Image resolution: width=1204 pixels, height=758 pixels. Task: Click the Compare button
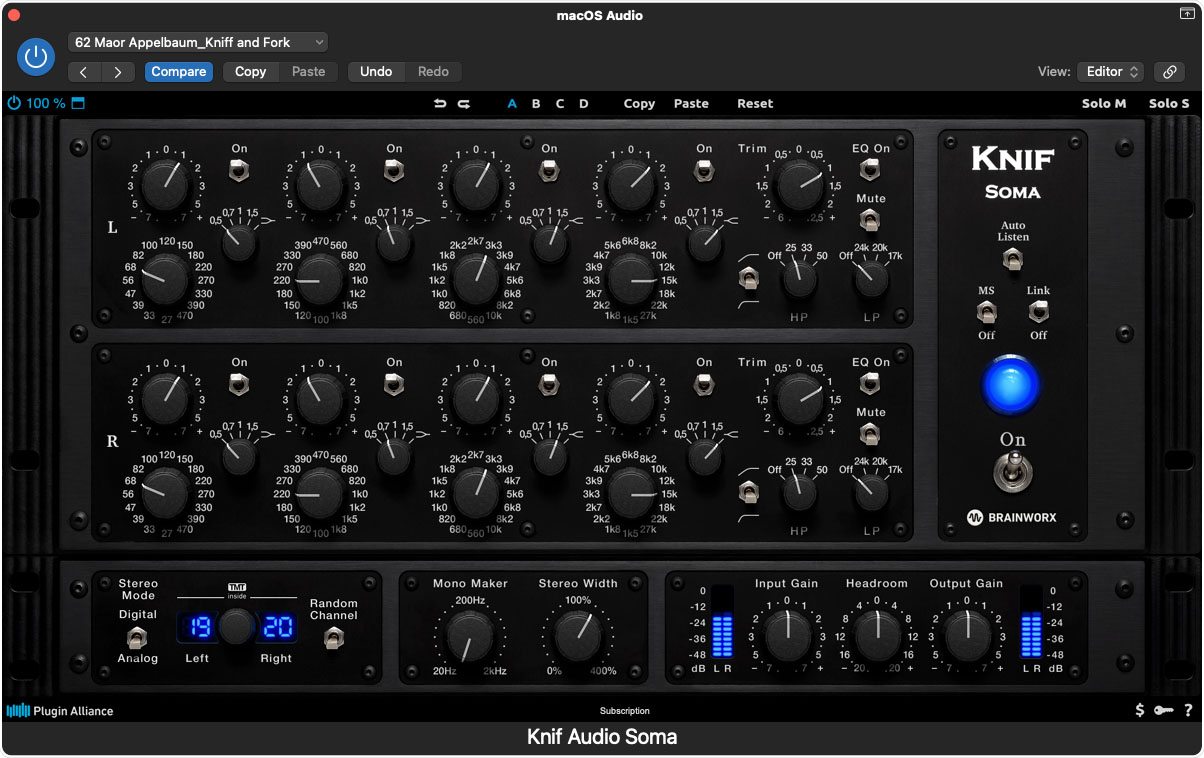[x=179, y=71]
